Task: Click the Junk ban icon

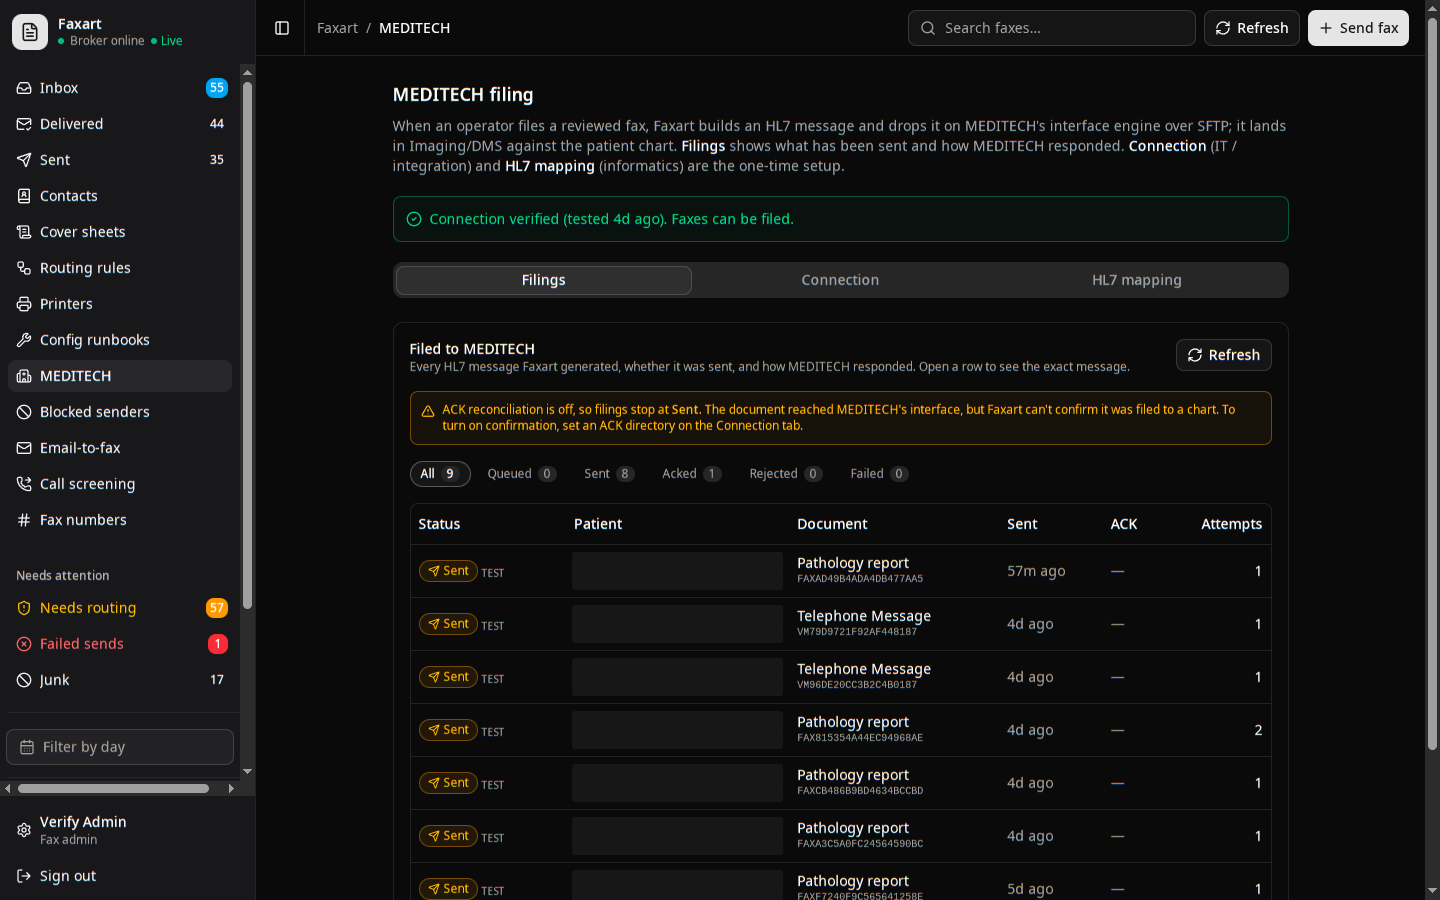Action: pyautogui.click(x=24, y=680)
